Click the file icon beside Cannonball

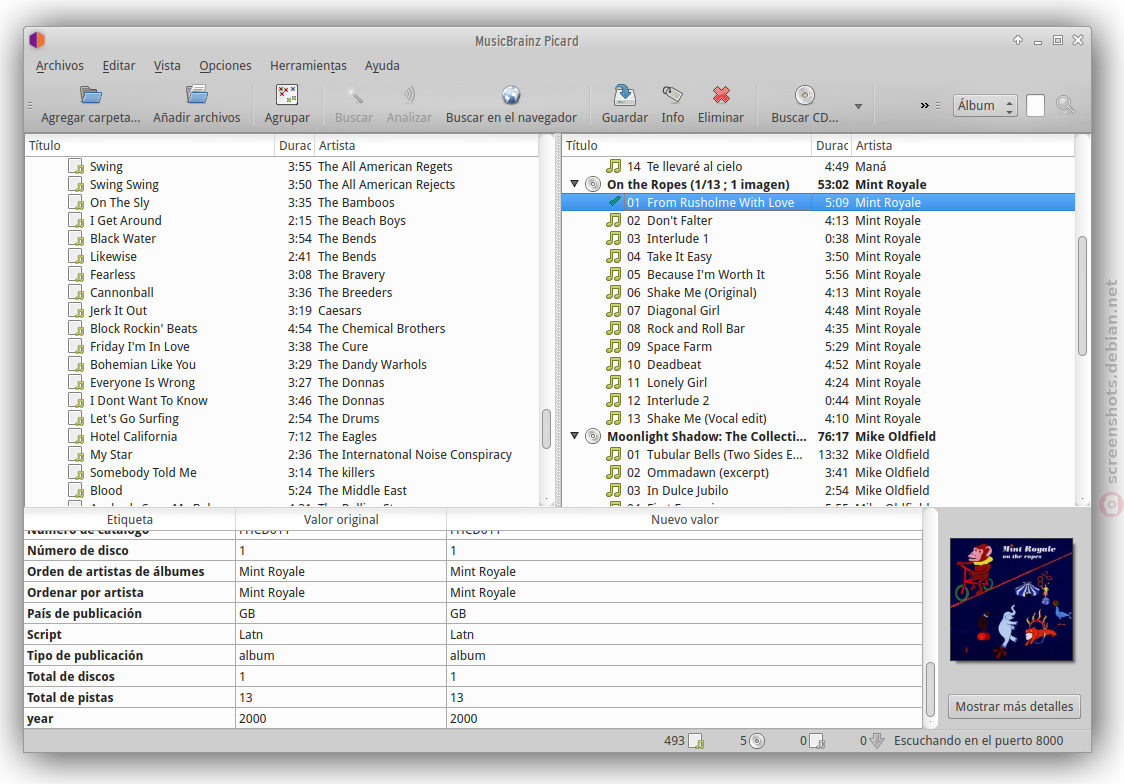[76, 292]
